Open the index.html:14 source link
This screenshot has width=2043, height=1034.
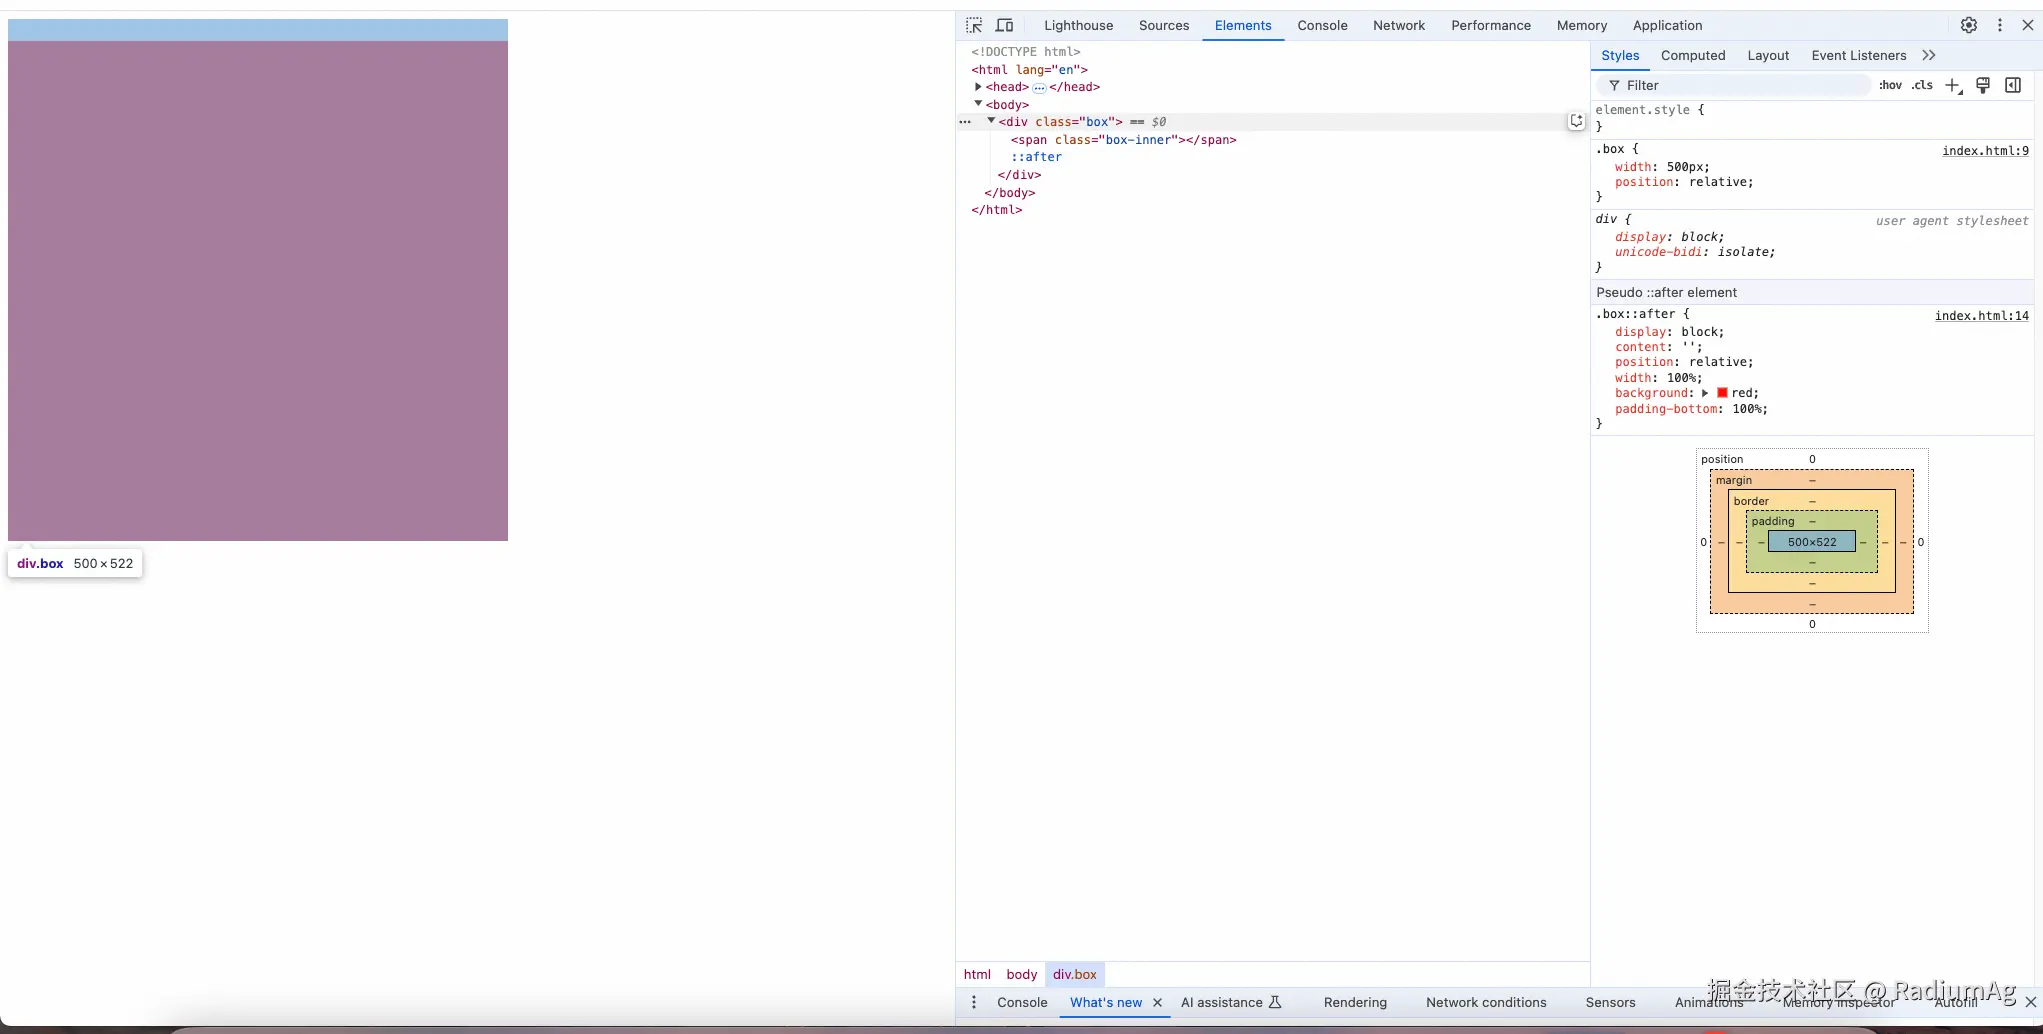1981,316
